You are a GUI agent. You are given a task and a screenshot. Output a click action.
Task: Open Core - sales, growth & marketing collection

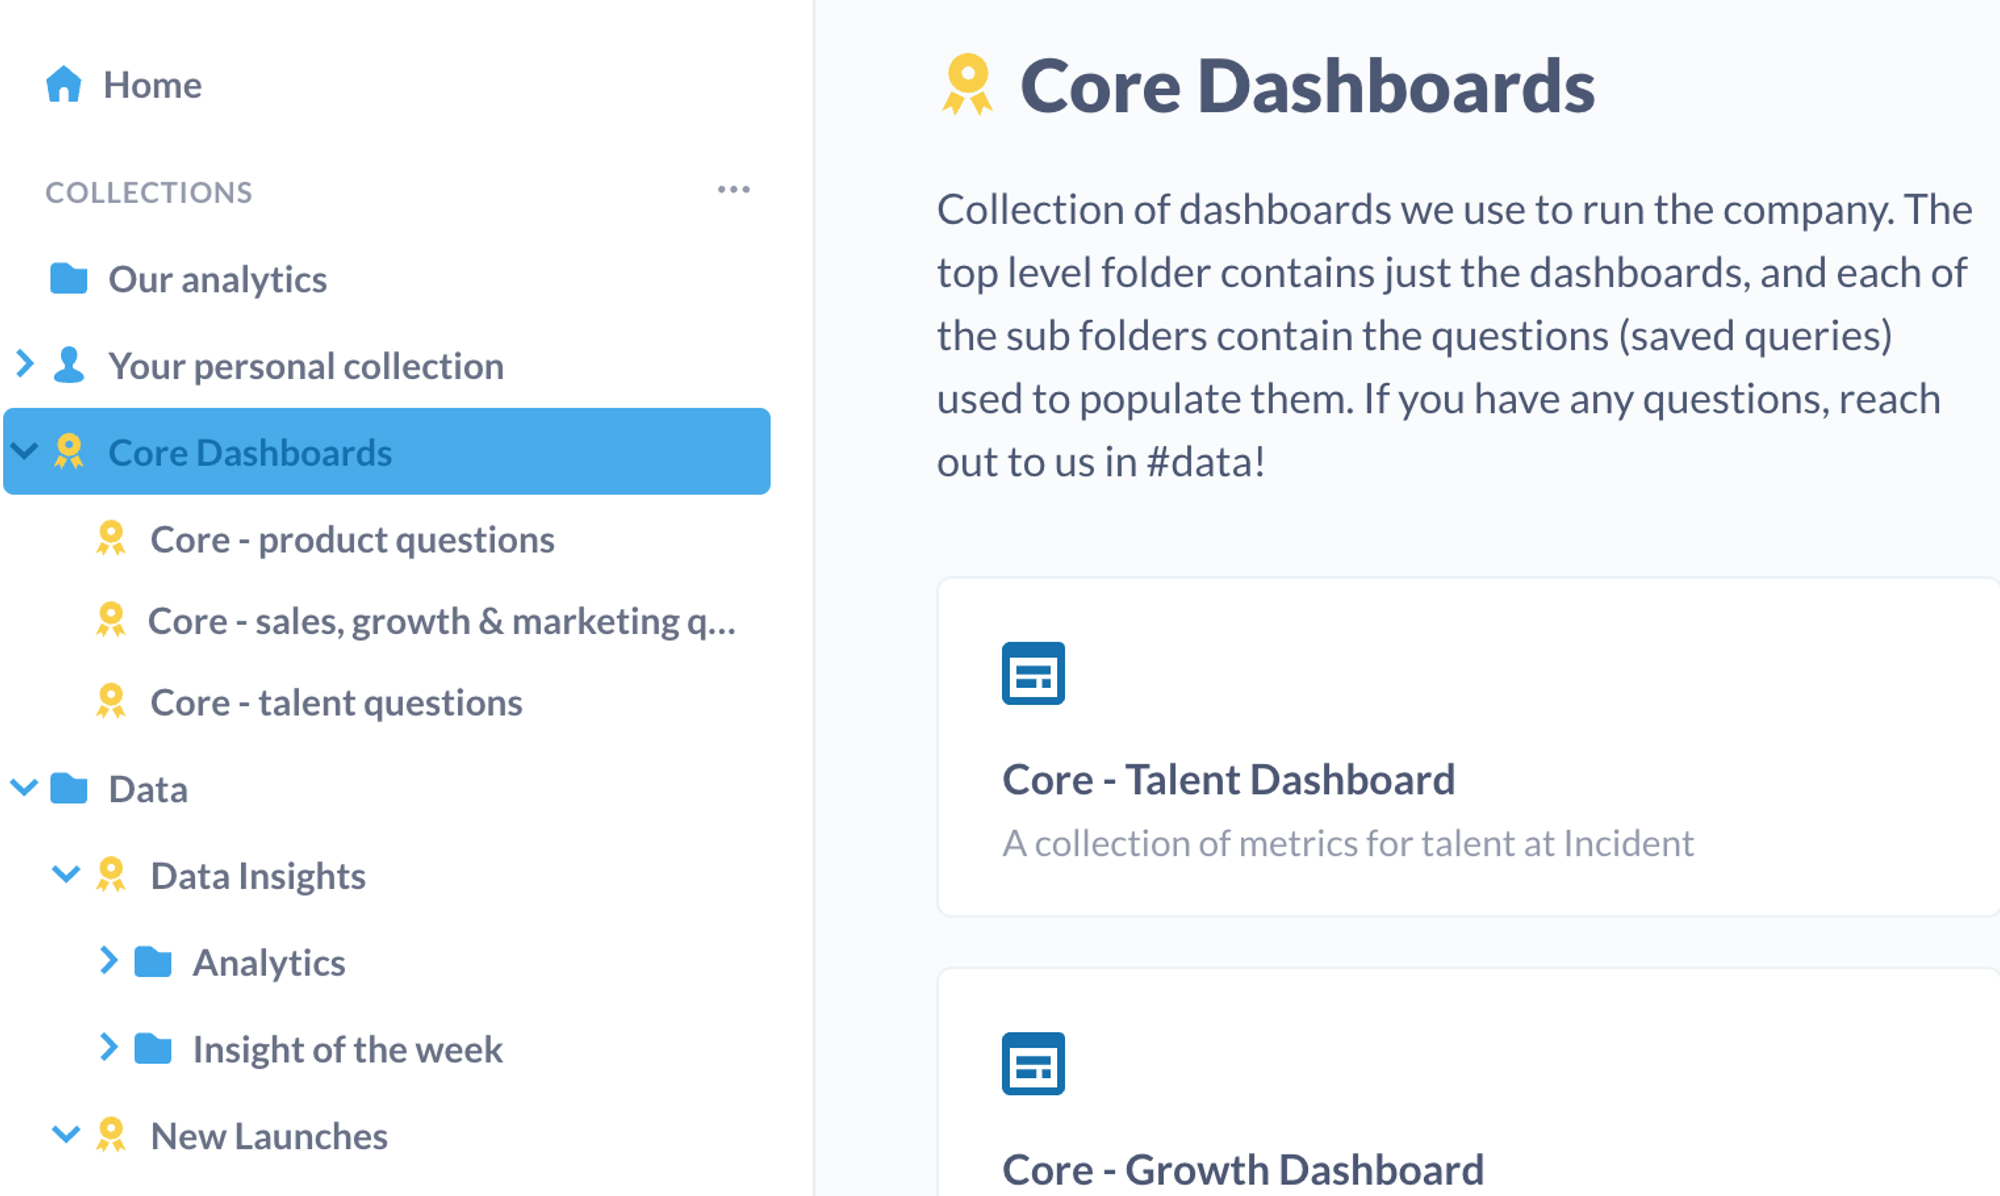point(441,621)
